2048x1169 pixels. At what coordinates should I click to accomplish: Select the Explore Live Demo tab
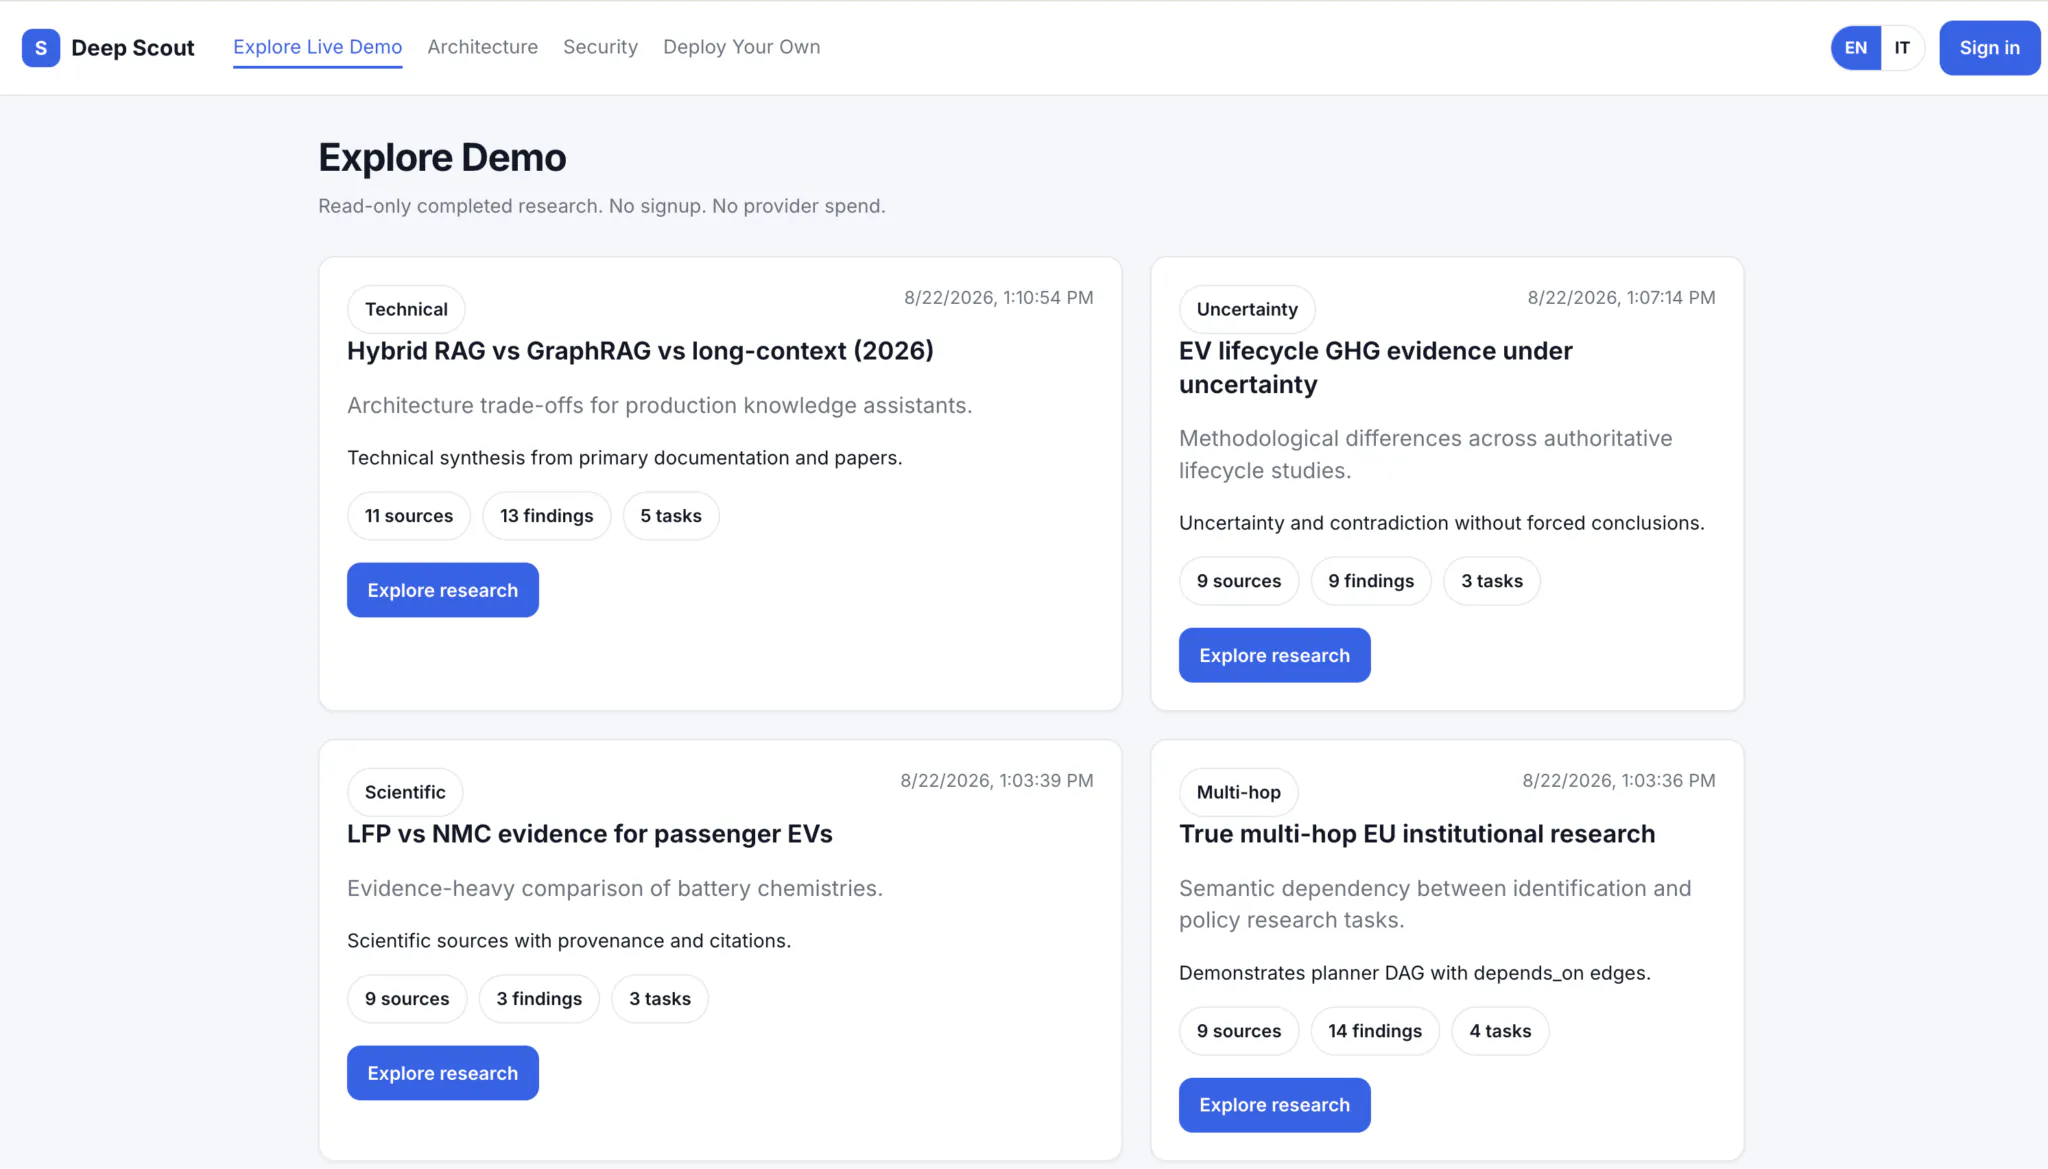click(x=317, y=47)
